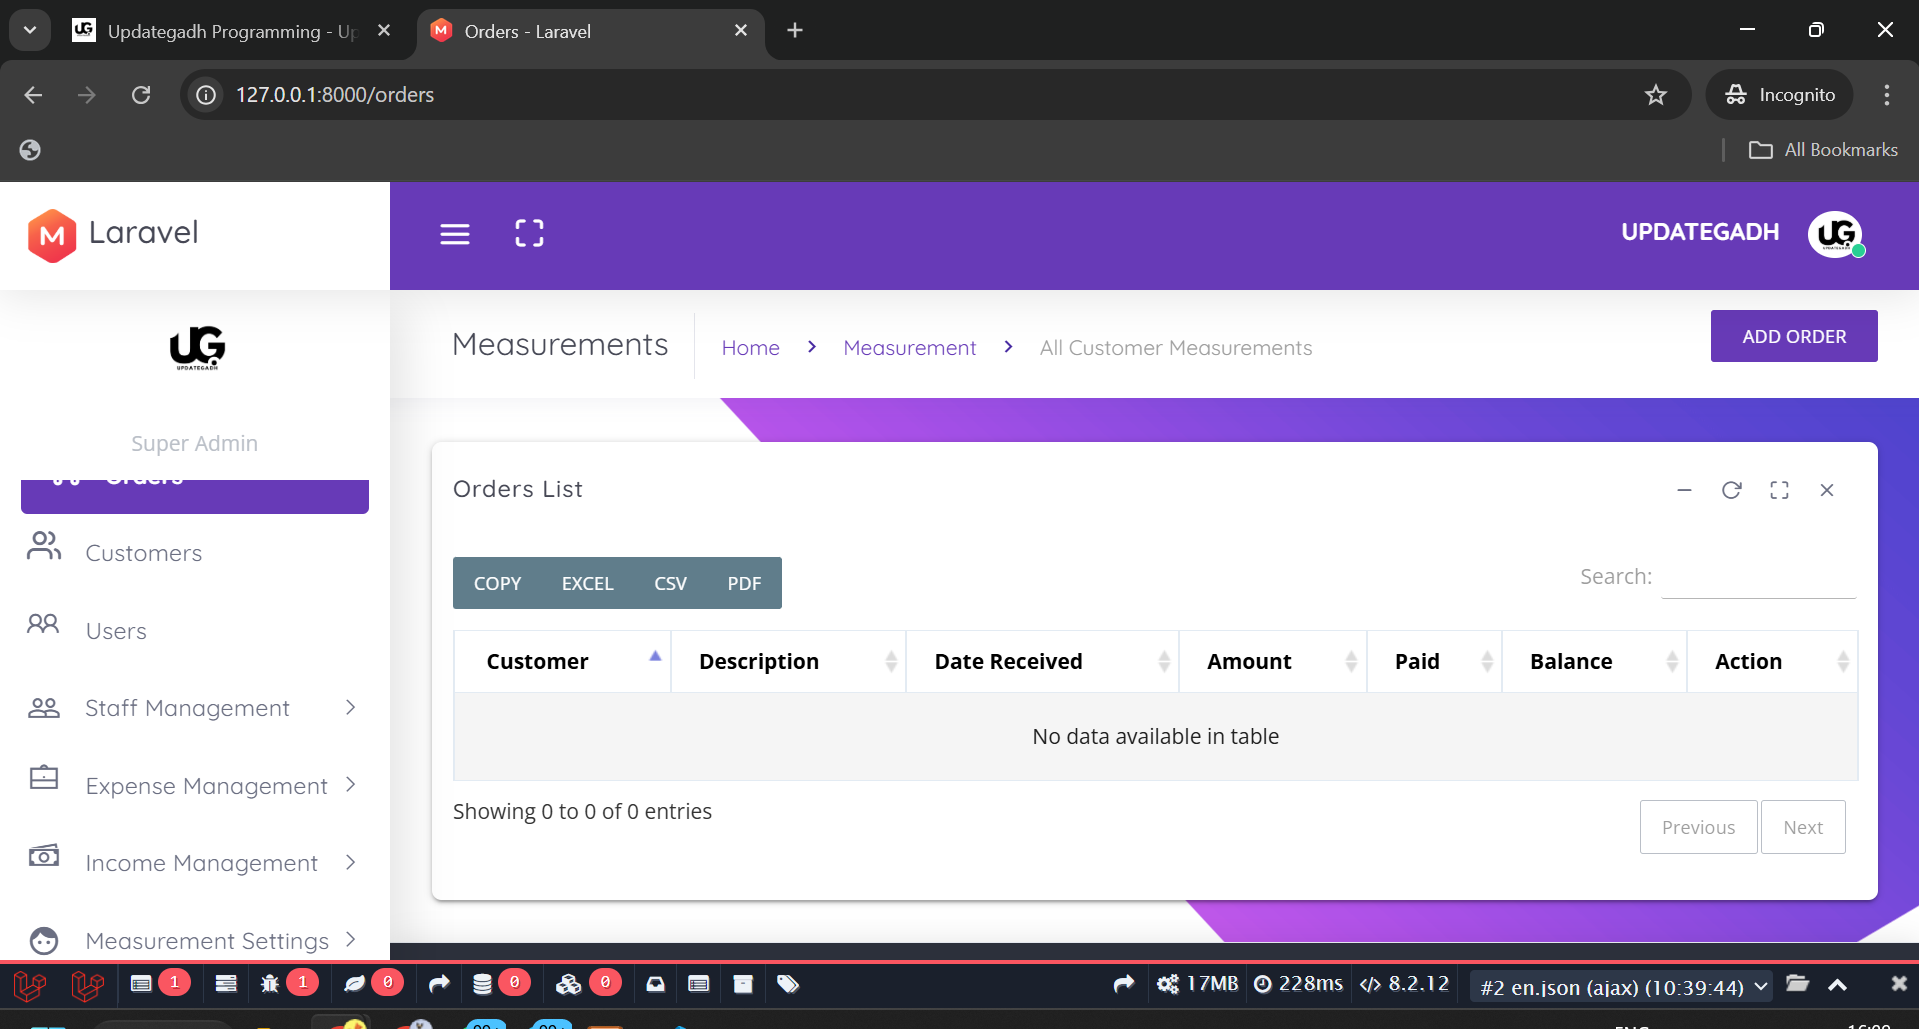The height and width of the screenshot is (1029, 1919).
Task: Select the Orders - Laravel browser tab
Action: point(590,31)
